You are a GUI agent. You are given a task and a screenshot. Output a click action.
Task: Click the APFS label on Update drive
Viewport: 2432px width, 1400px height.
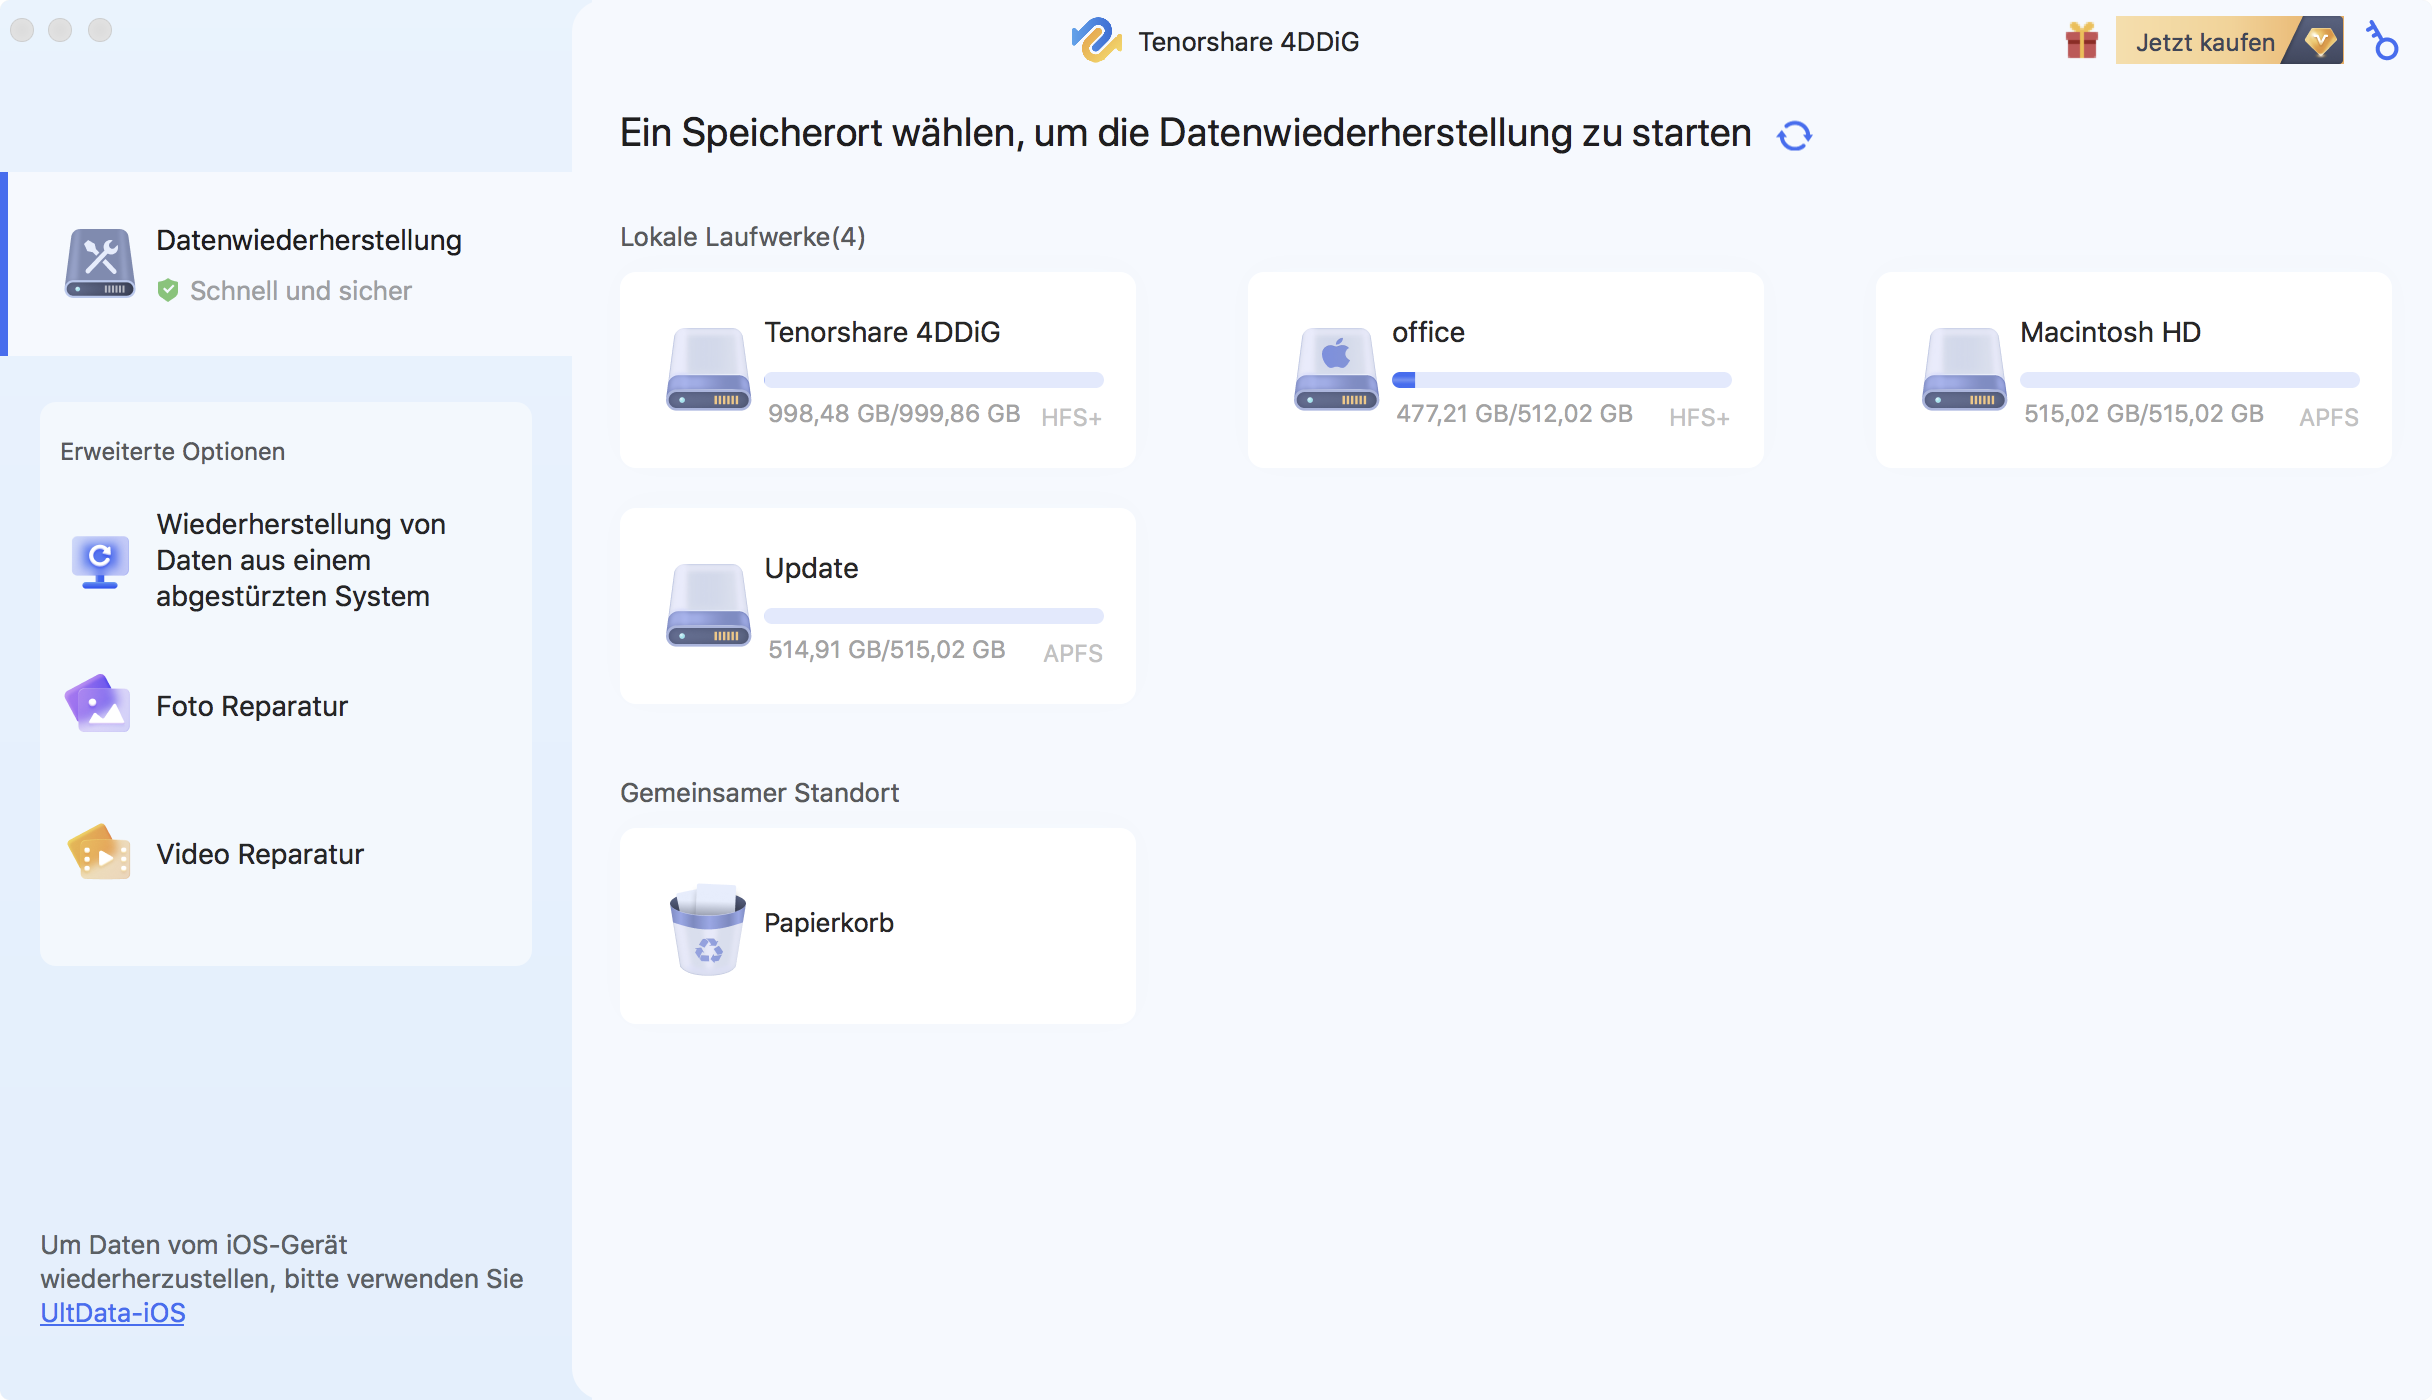[x=1073, y=653]
